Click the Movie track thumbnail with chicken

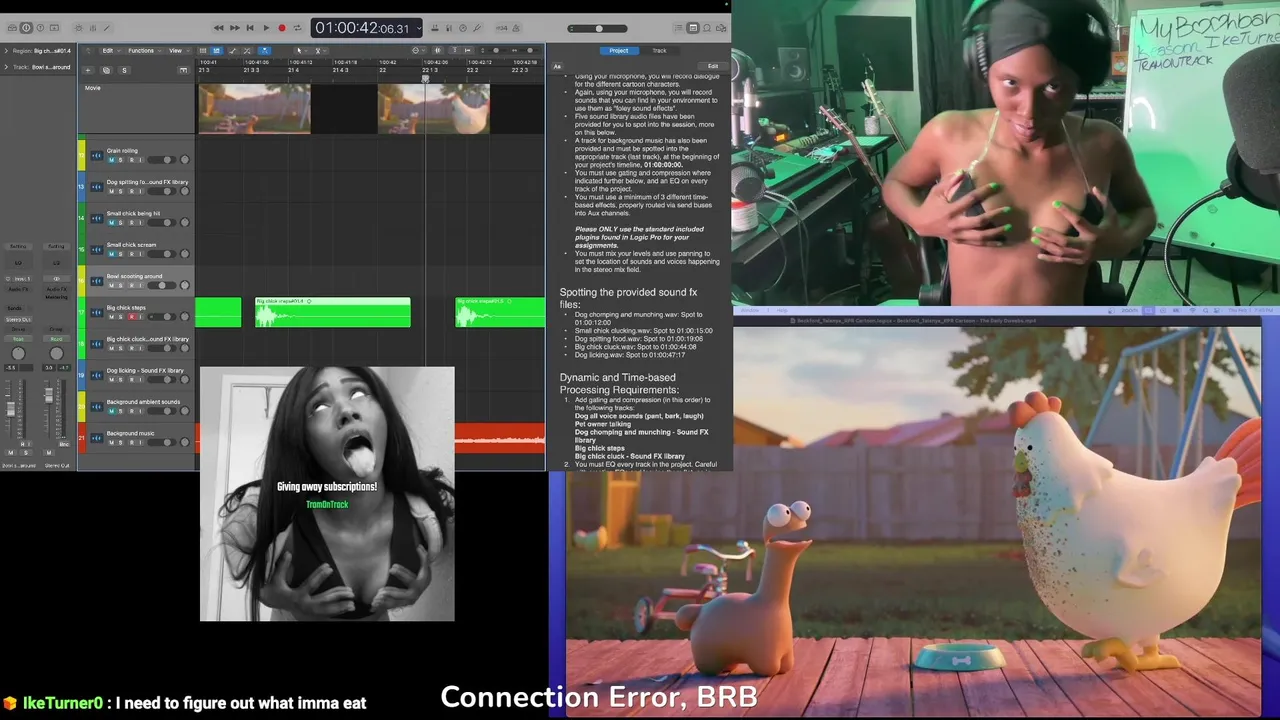coord(433,108)
